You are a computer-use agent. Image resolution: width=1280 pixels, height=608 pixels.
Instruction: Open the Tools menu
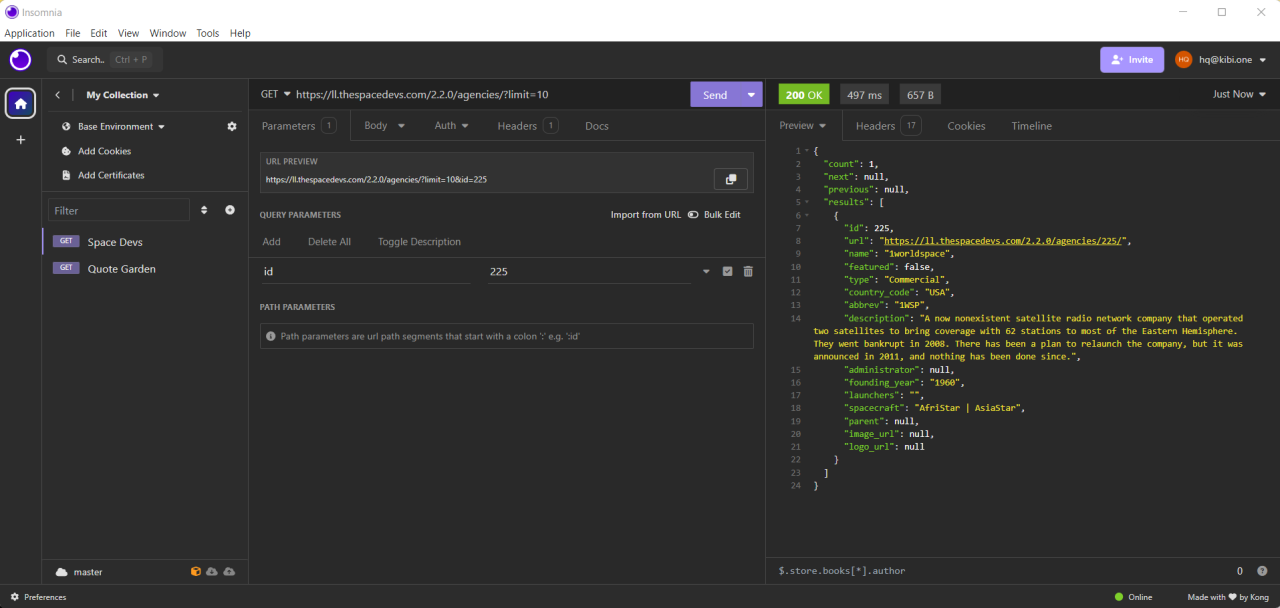[x=207, y=32]
